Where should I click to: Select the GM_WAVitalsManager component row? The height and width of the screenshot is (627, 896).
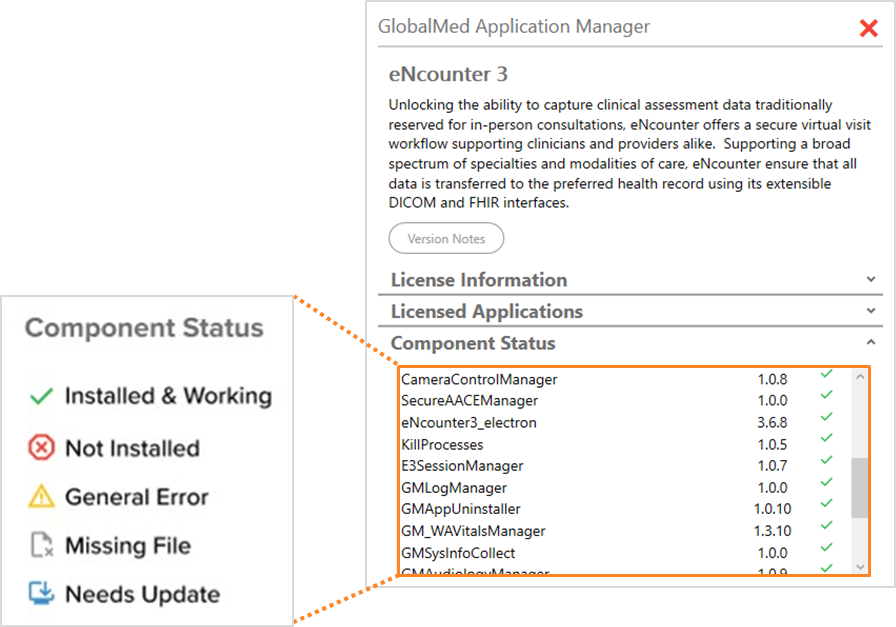pos(473,531)
